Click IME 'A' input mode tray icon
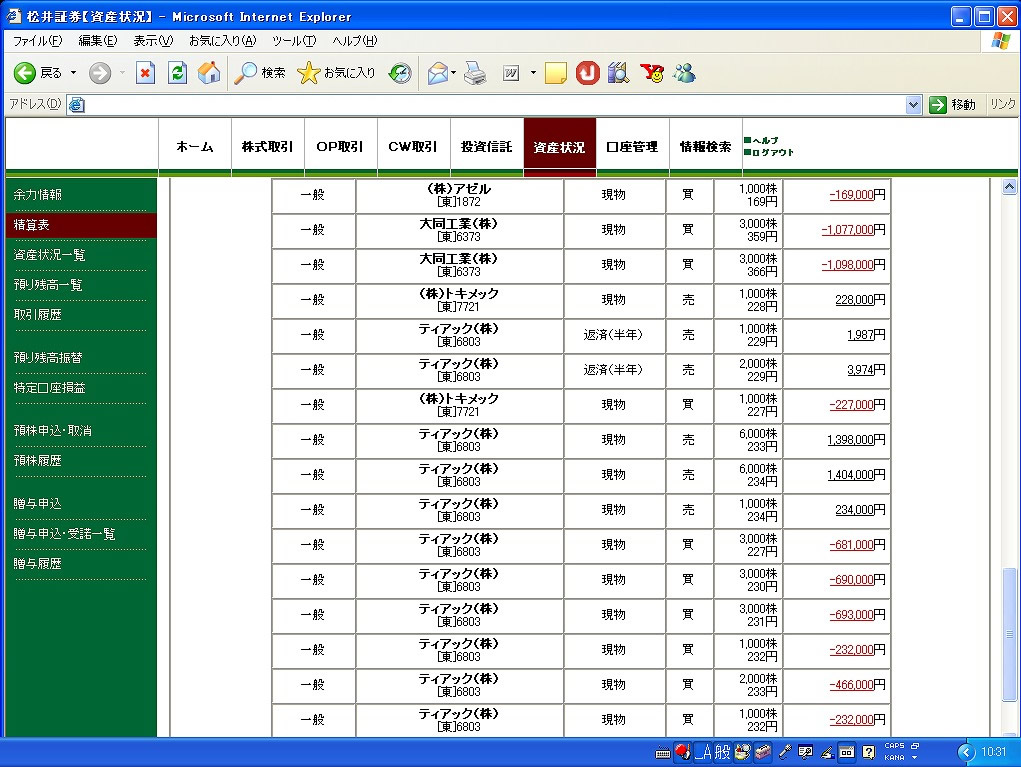1021x767 pixels. 703,753
